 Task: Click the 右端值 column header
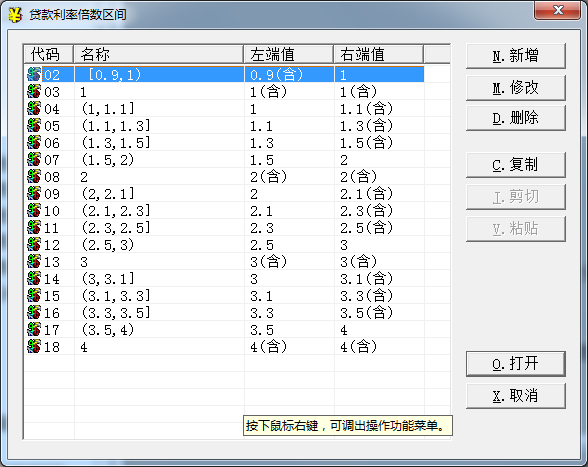tap(379, 54)
